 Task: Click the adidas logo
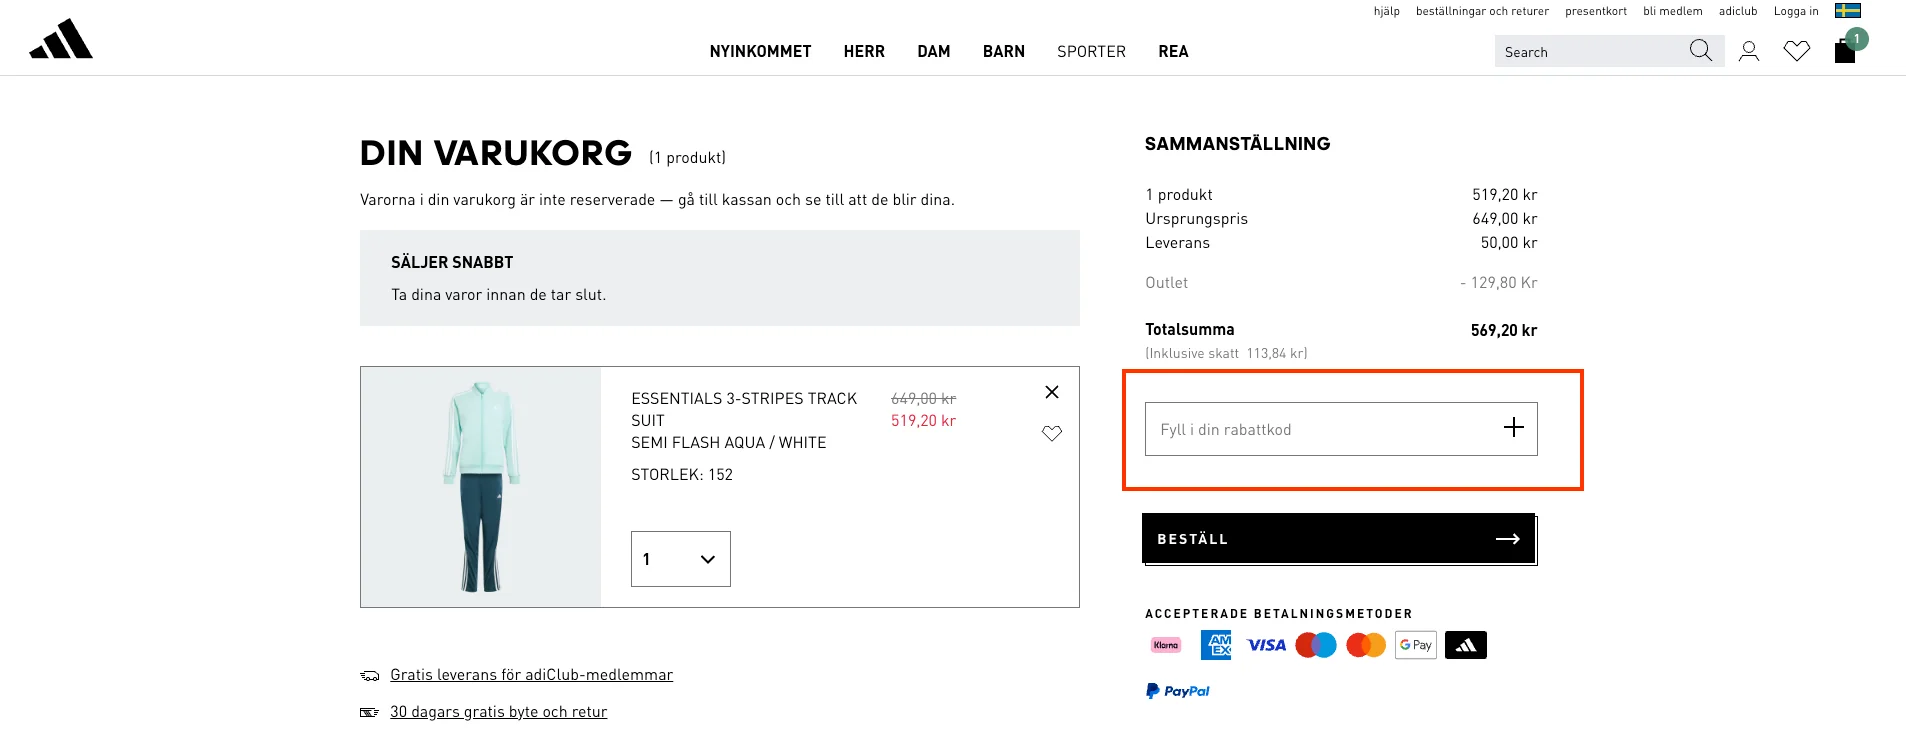(62, 38)
